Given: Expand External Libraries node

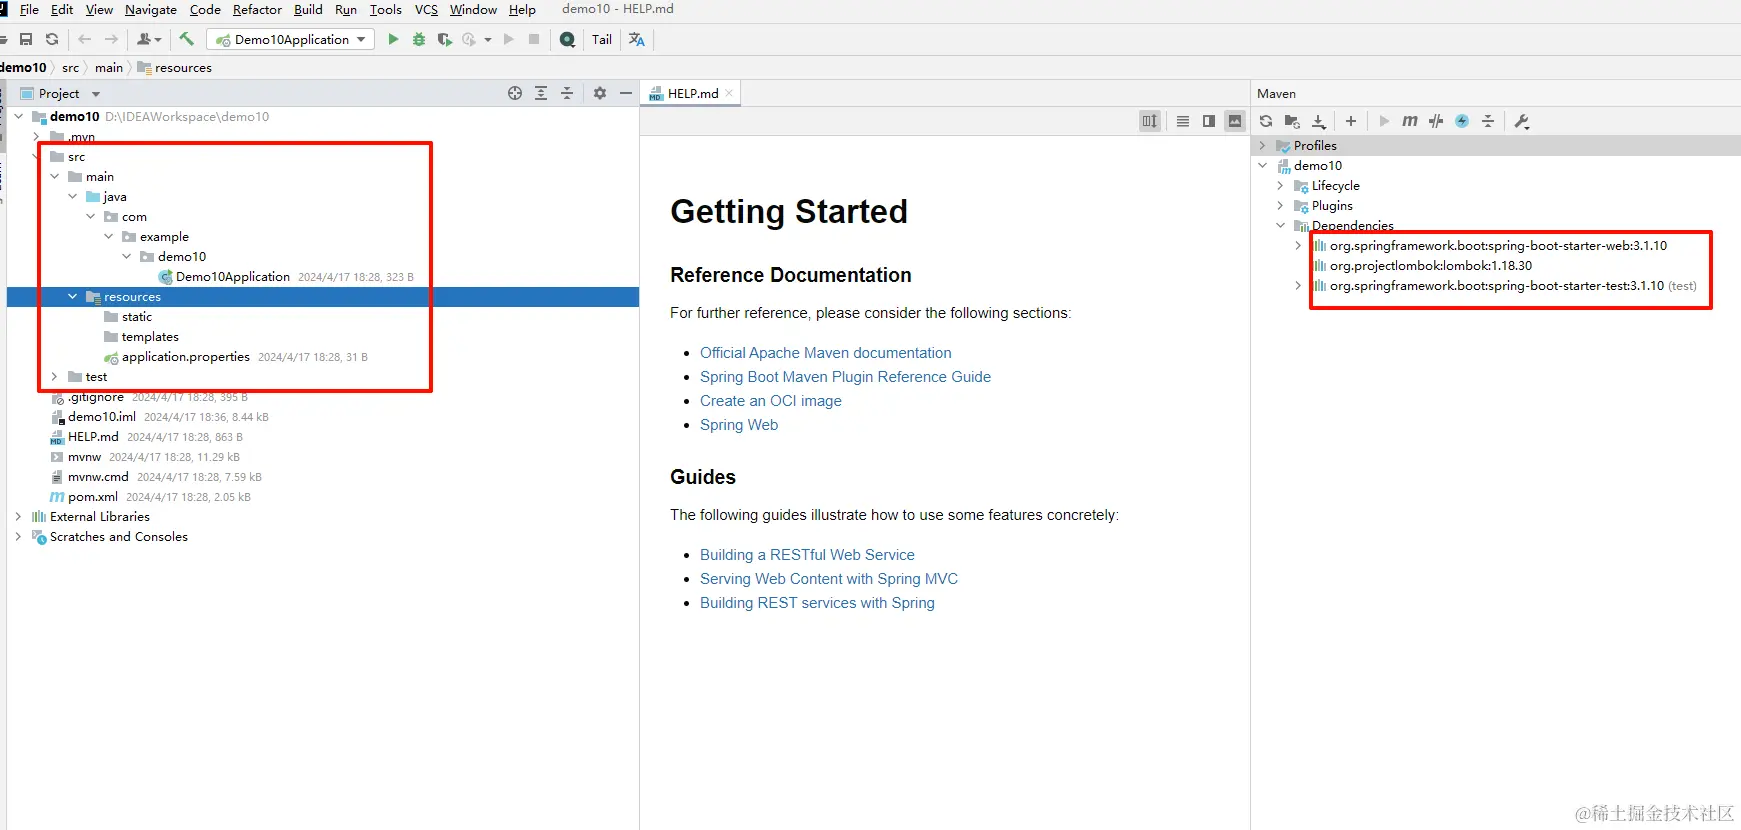Looking at the screenshot, I should point(19,517).
